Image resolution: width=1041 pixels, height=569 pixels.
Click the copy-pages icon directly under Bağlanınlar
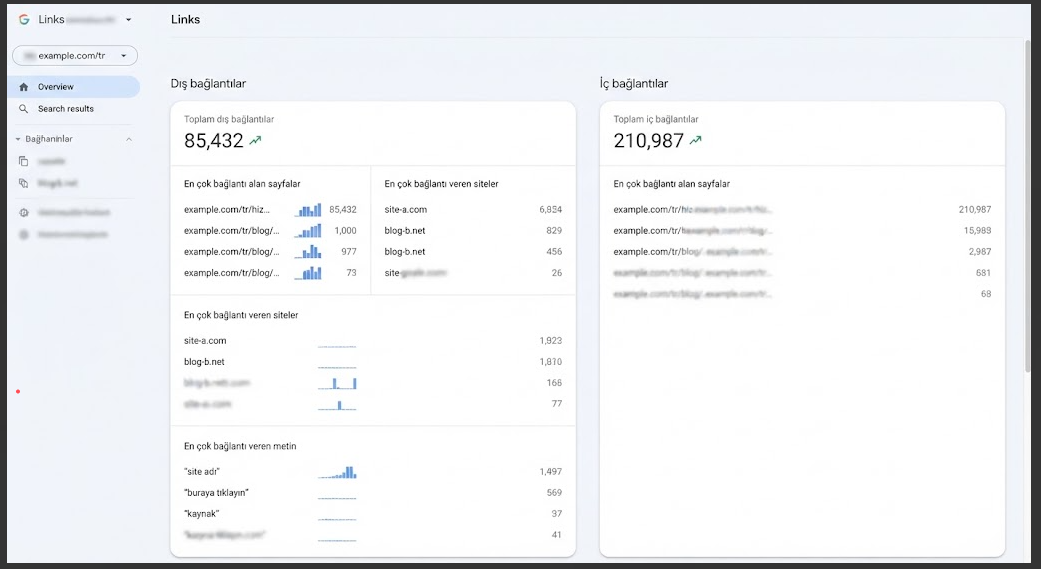click(24, 161)
